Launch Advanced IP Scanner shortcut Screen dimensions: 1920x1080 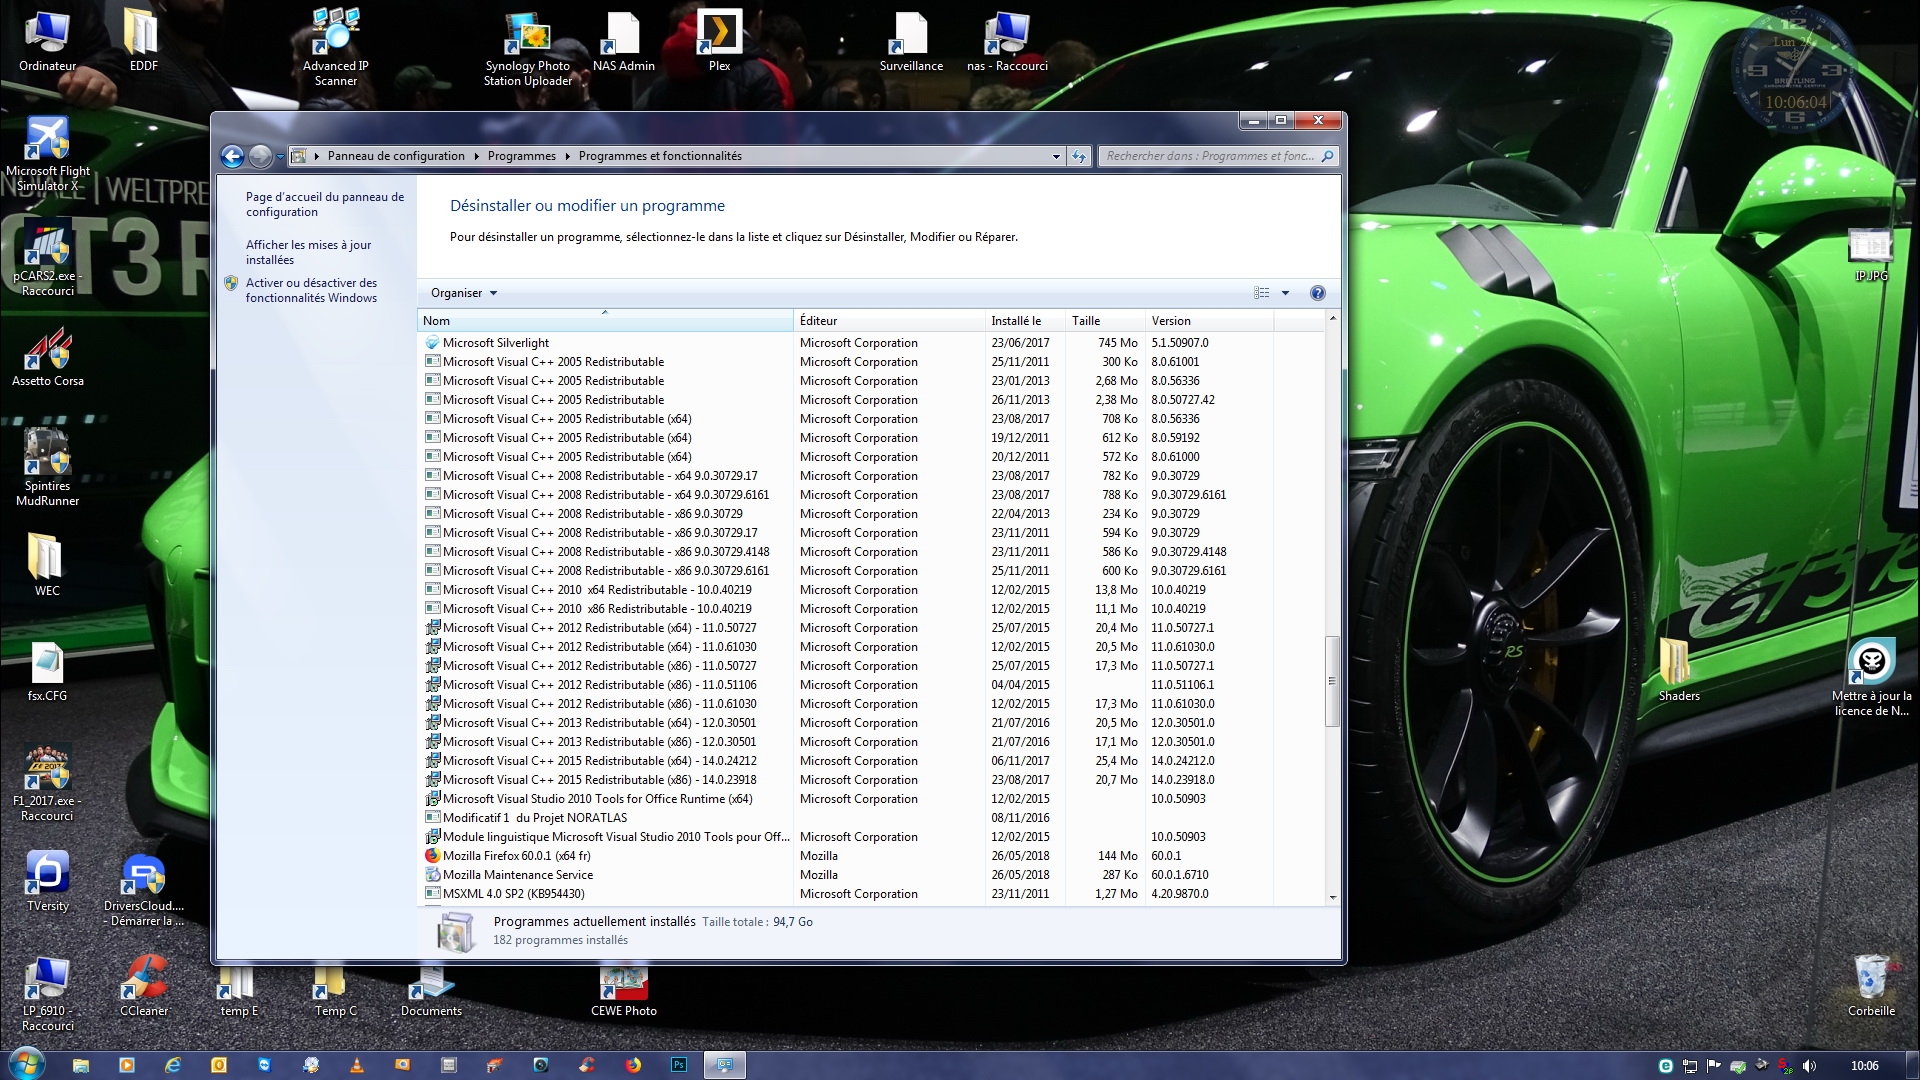click(x=336, y=47)
